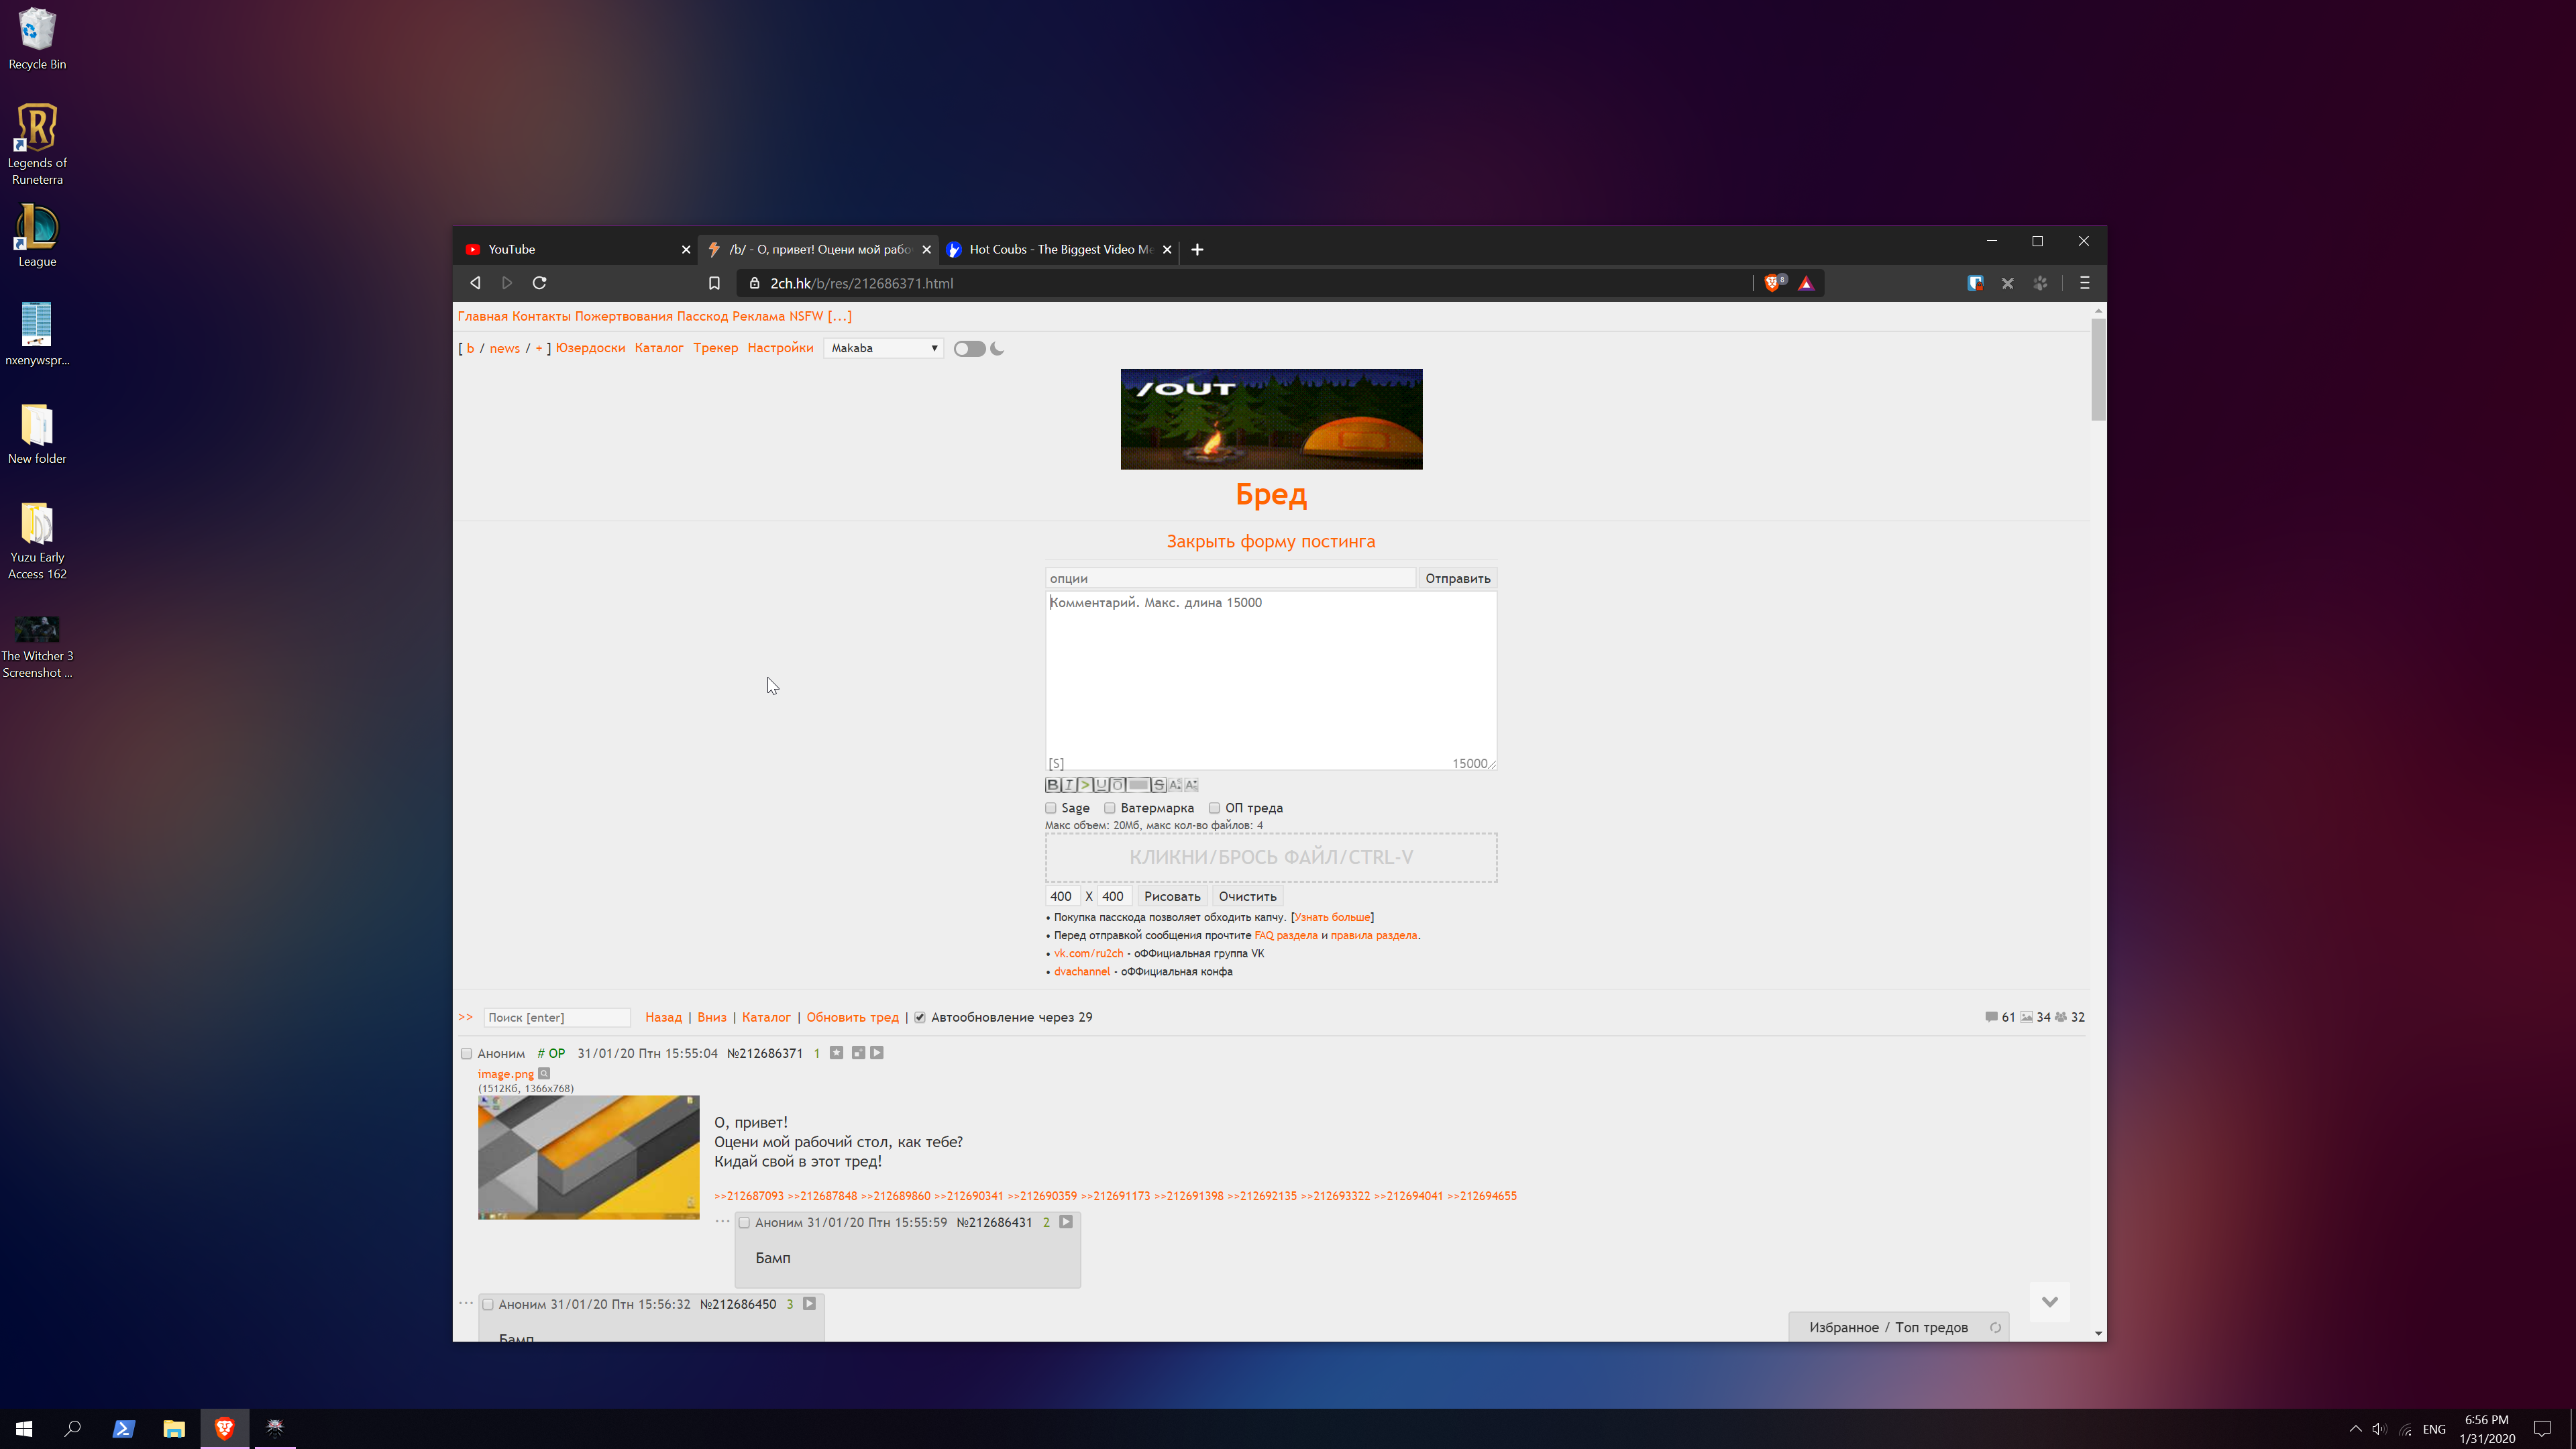Switch to the Hot Coubs tab
Image resolution: width=2576 pixels, height=1449 pixels.
pyautogui.click(x=1058, y=250)
